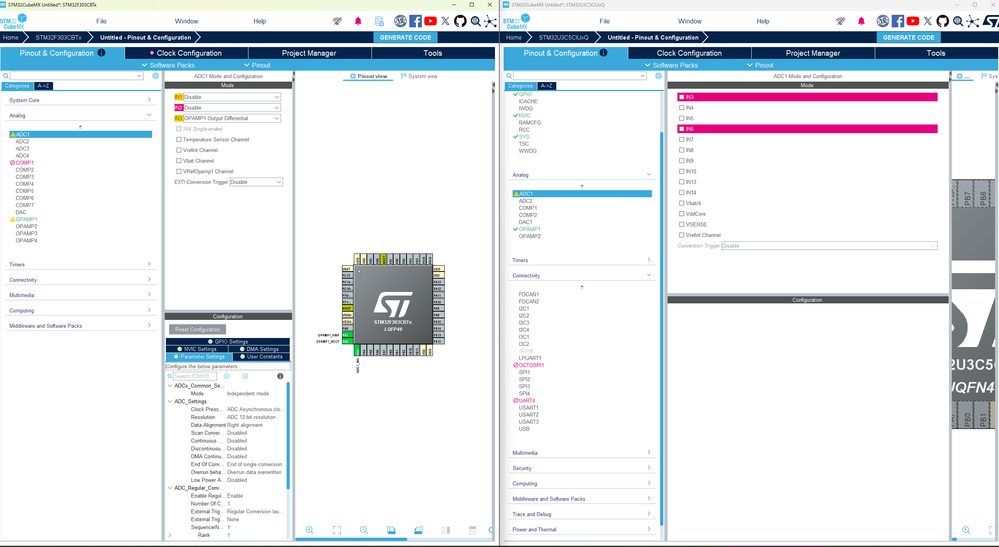Viewport: 999px width, 547px height.
Task: Select OPAMP2 in right window peripheral list
Action: point(529,236)
